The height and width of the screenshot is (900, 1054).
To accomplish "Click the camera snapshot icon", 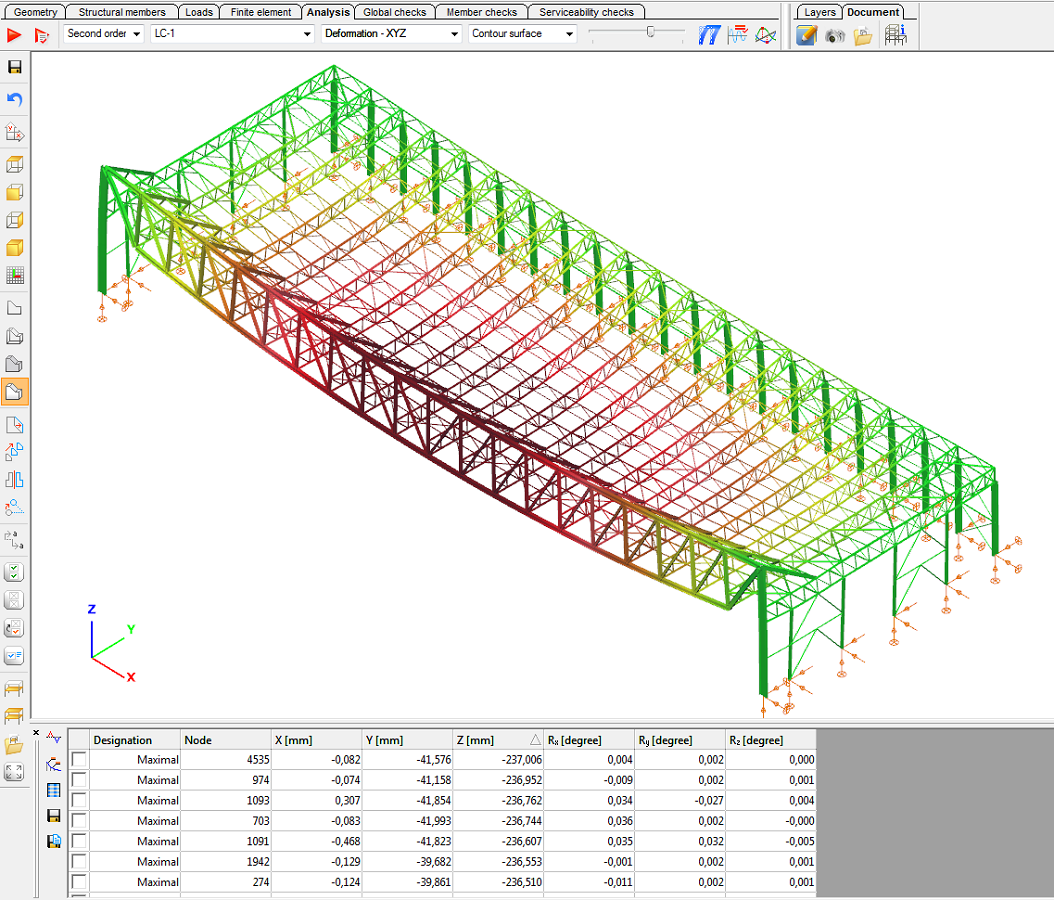I will pyautogui.click(x=835, y=35).
